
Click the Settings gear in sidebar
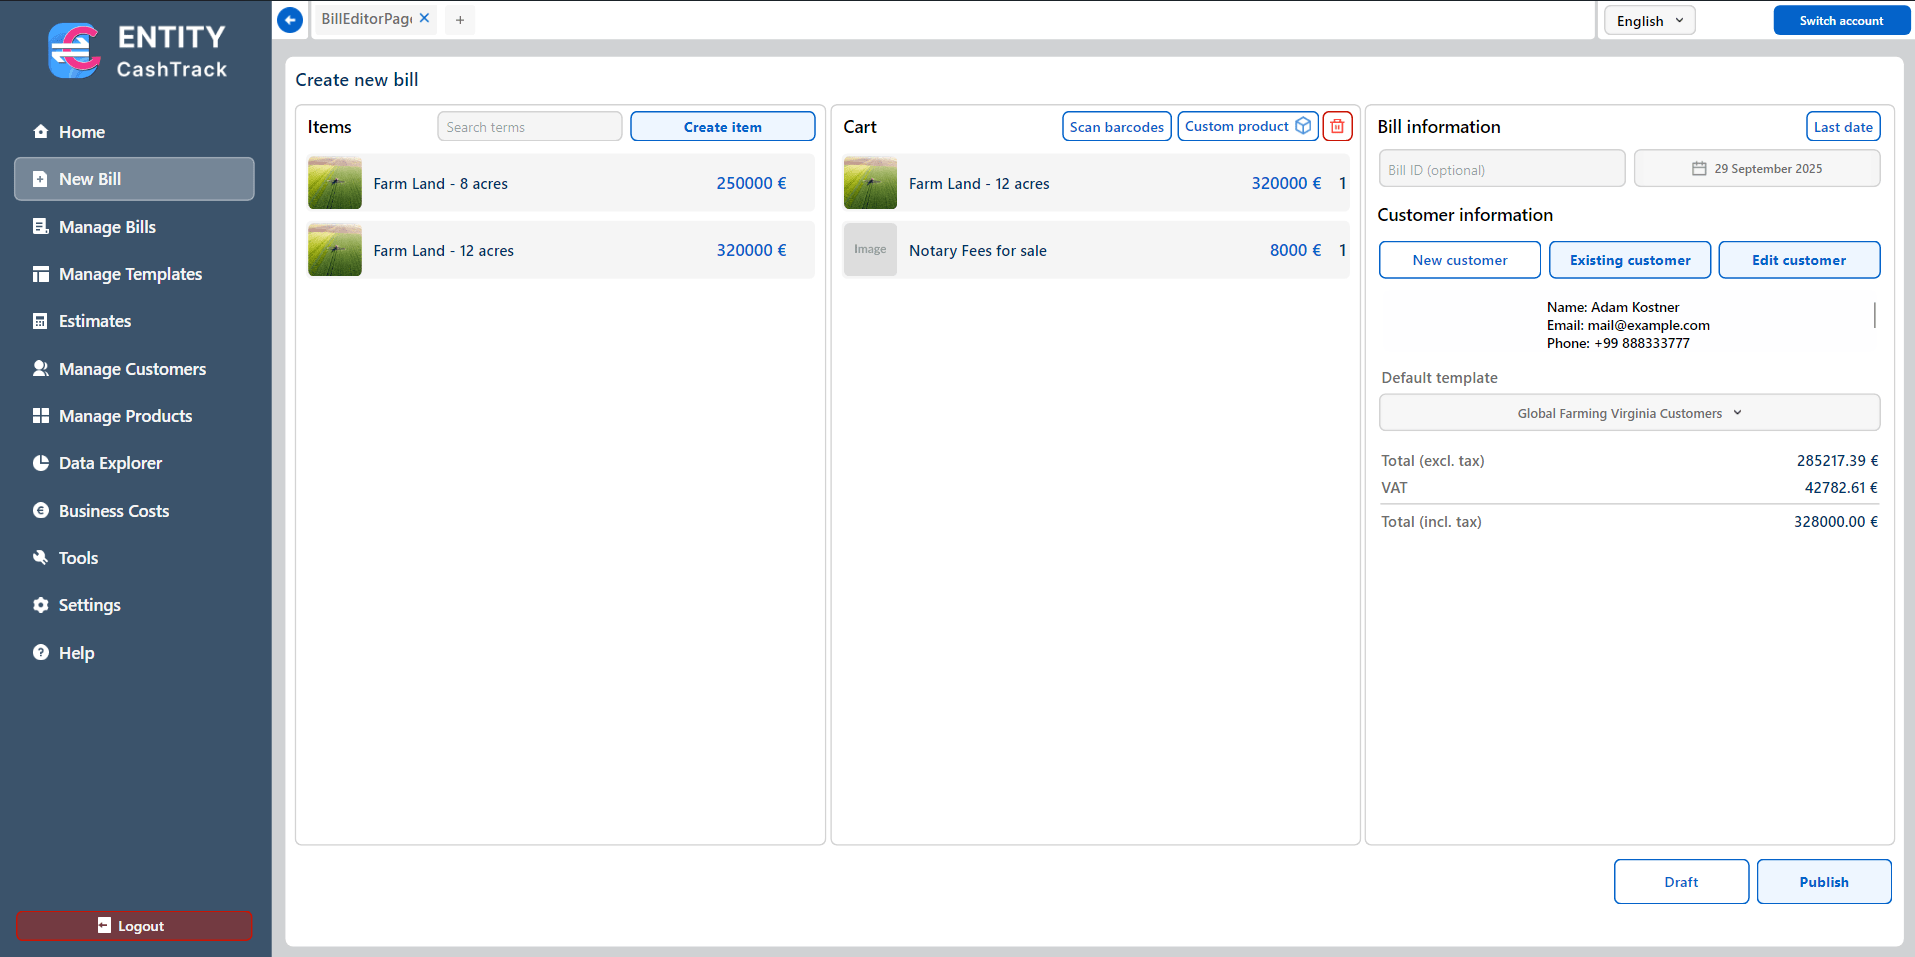41,605
